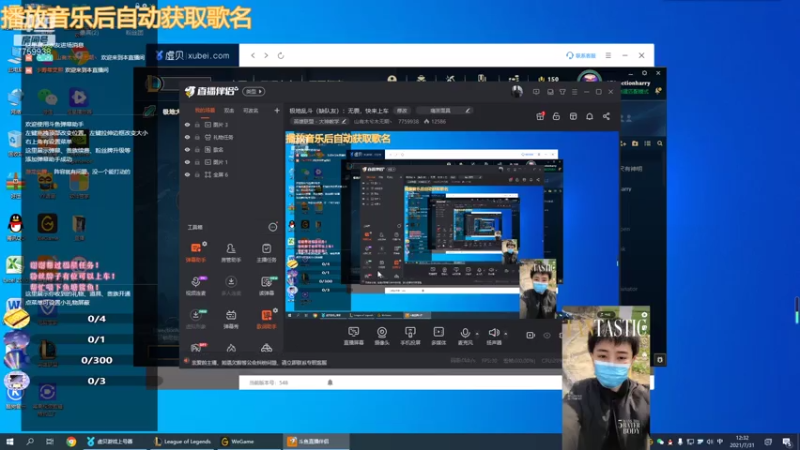Screen dimensions: 800x450
Task: Open the stream type selector beside the logo
Action: click(x=254, y=91)
